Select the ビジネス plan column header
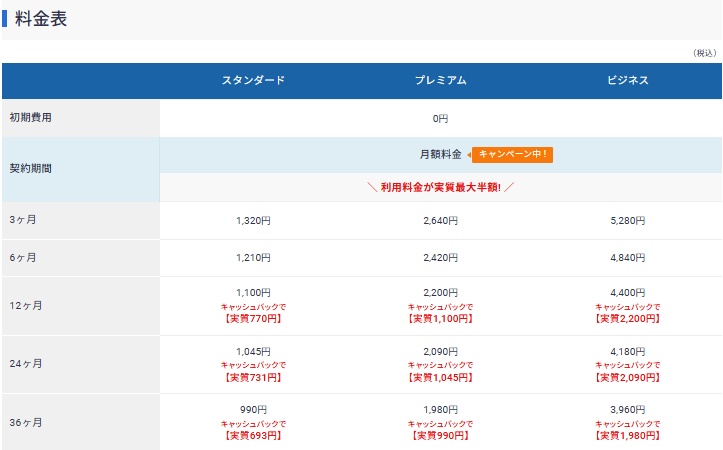Viewport: 723px width, 450px height. click(628, 80)
